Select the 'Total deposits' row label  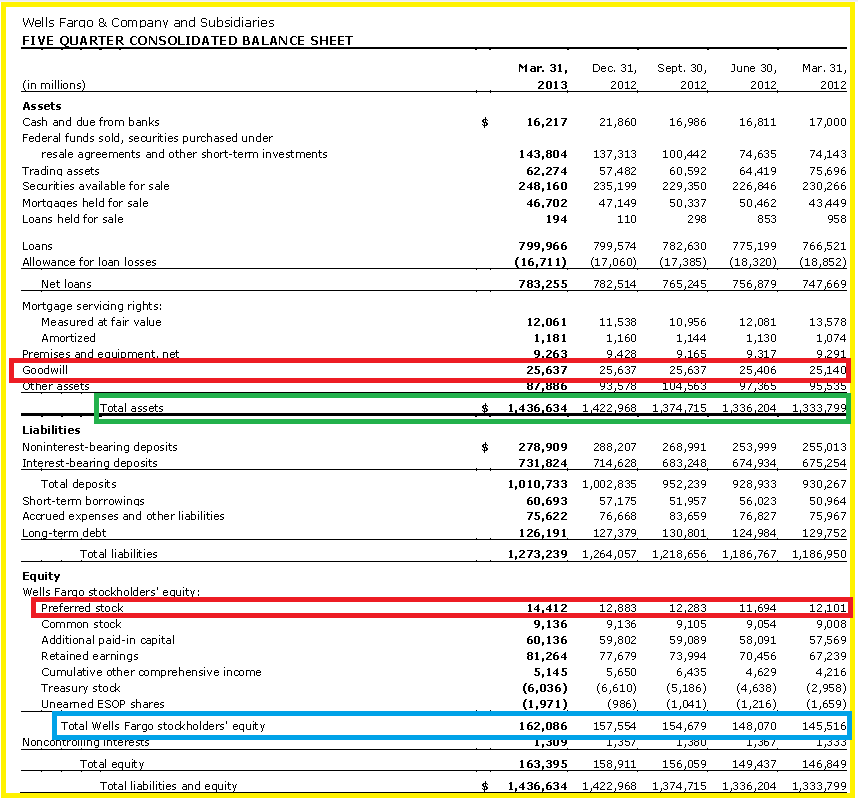79,484
